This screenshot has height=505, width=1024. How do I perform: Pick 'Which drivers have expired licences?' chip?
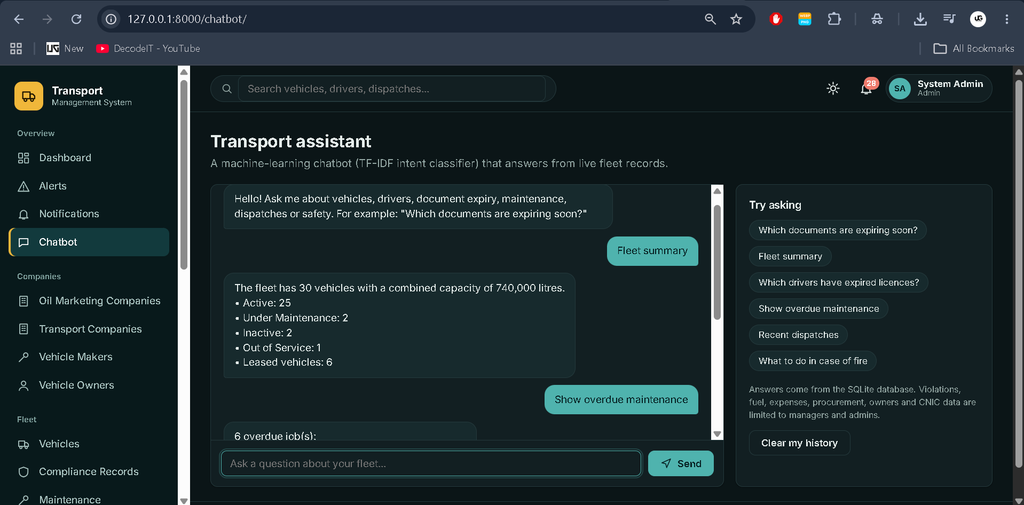(x=839, y=283)
